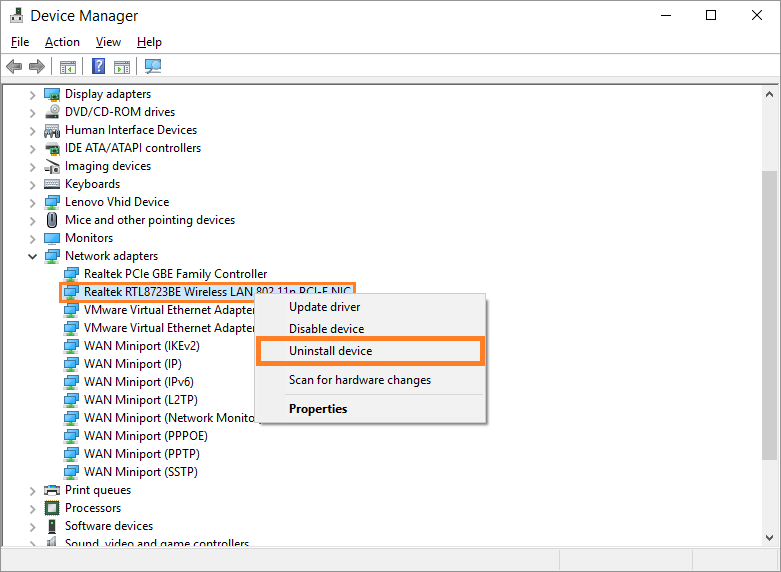Click the scrollbar up arrow
Viewport: 781px width, 572px height.
tap(769, 94)
